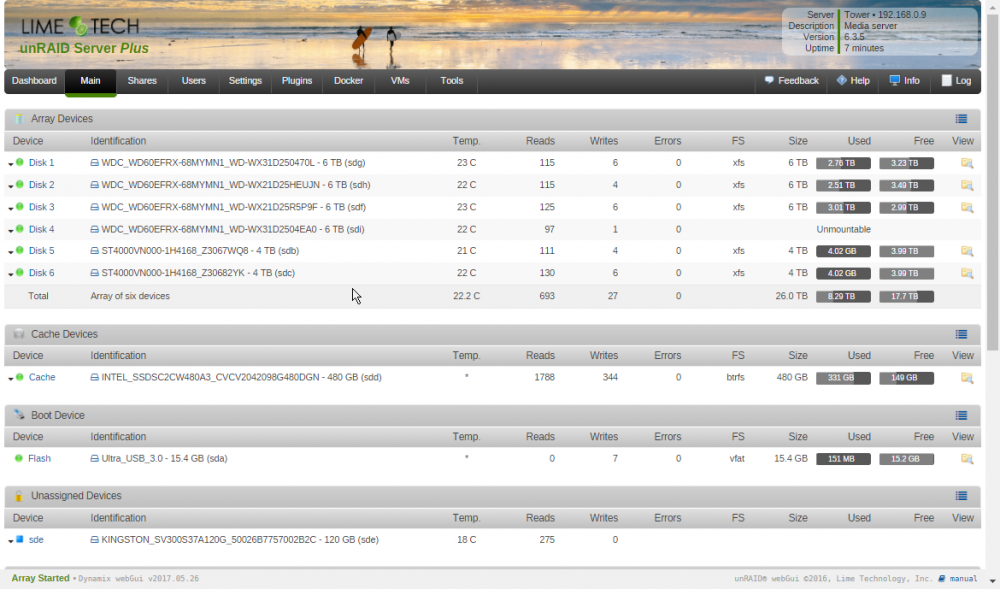Click the Unmountable status text for Disk 4
This screenshot has width=1000, height=589.
(x=843, y=229)
